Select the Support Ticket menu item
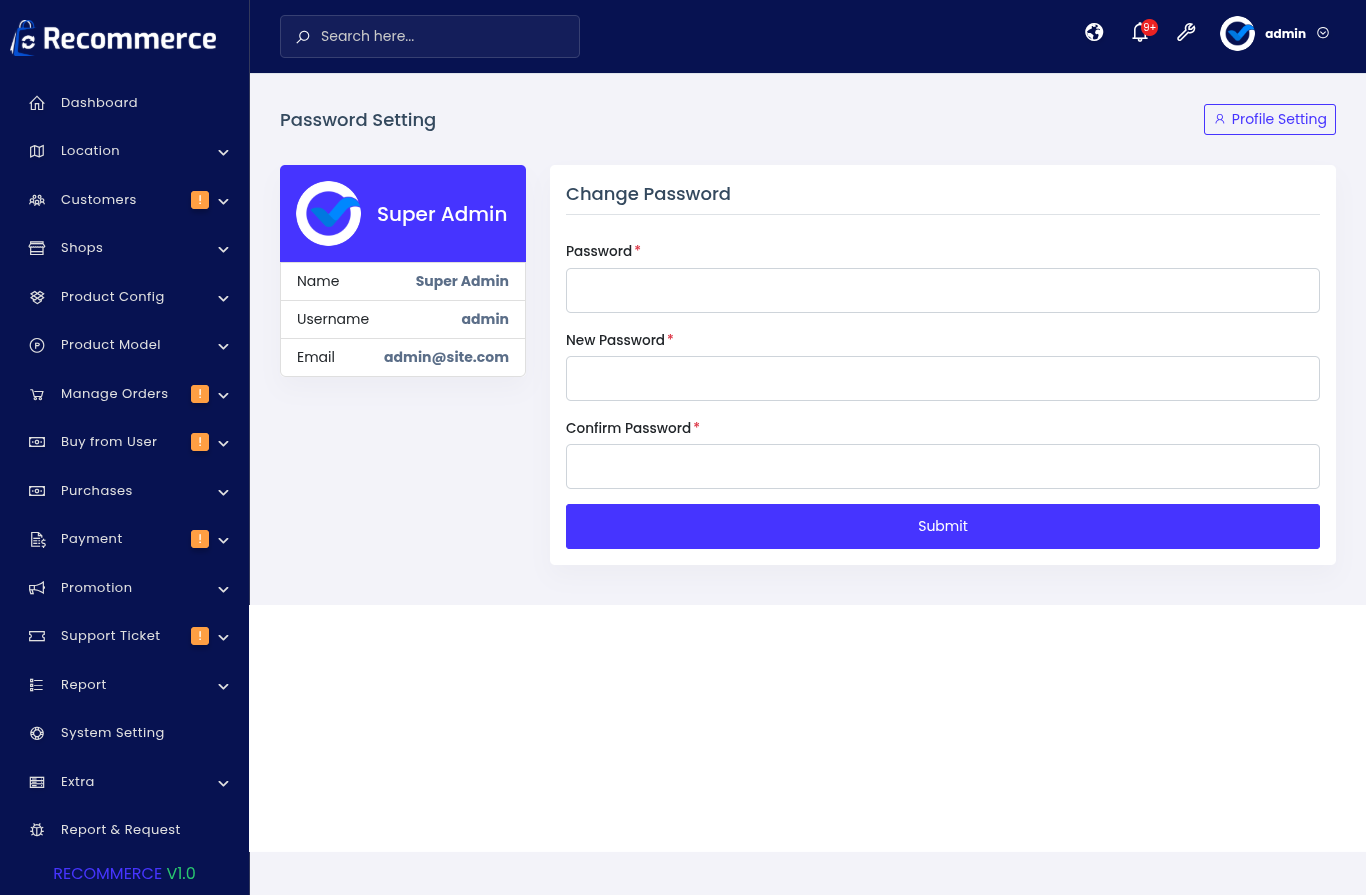This screenshot has width=1366, height=895. click(x=124, y=636)
